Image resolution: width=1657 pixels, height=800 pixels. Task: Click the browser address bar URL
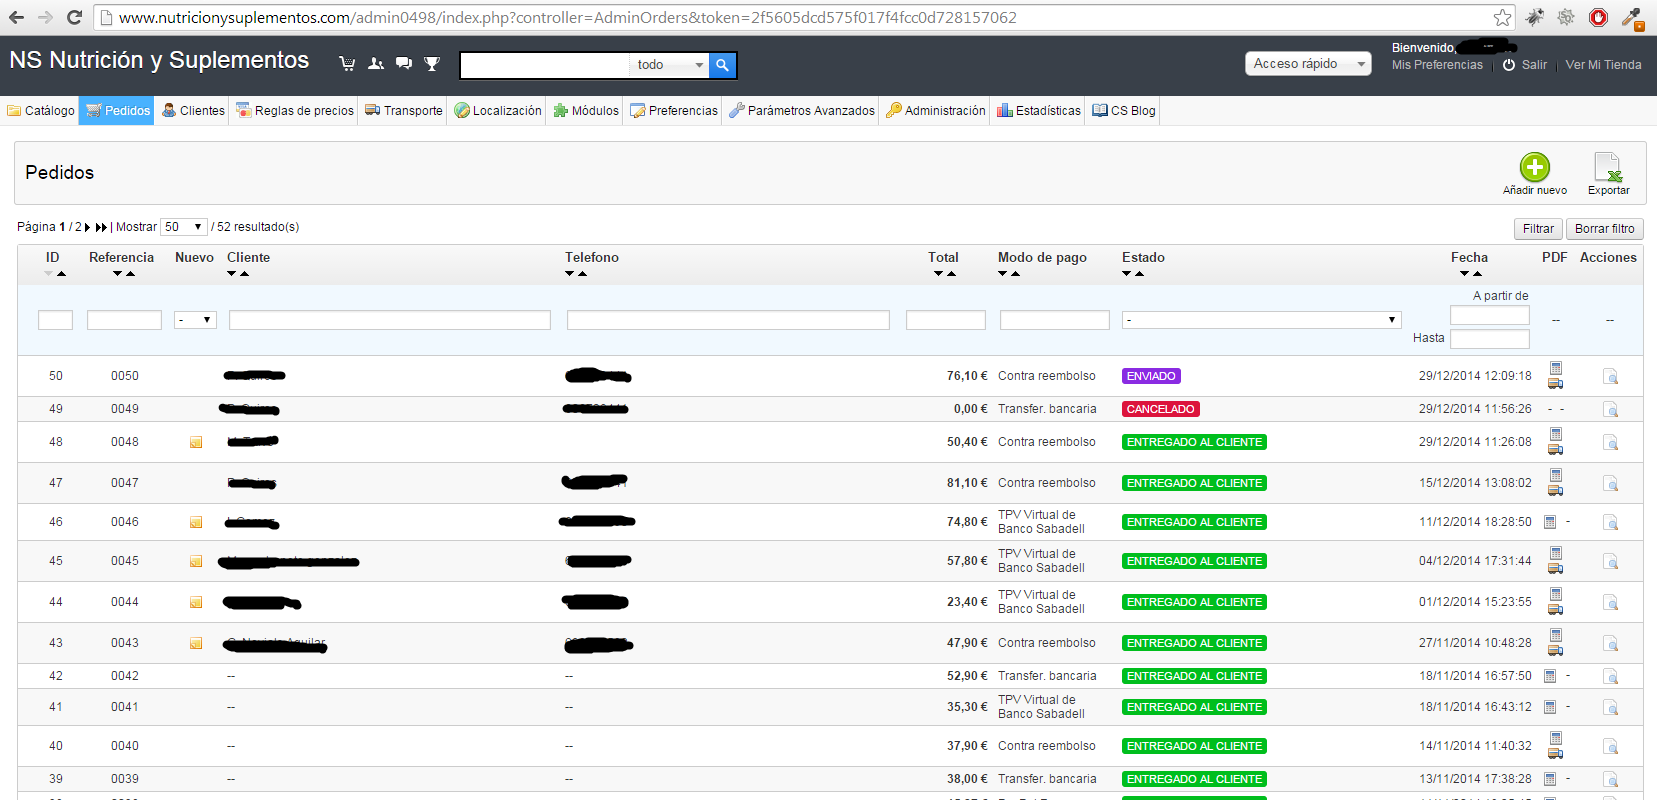pyautogui.click(x=567, y=17)
